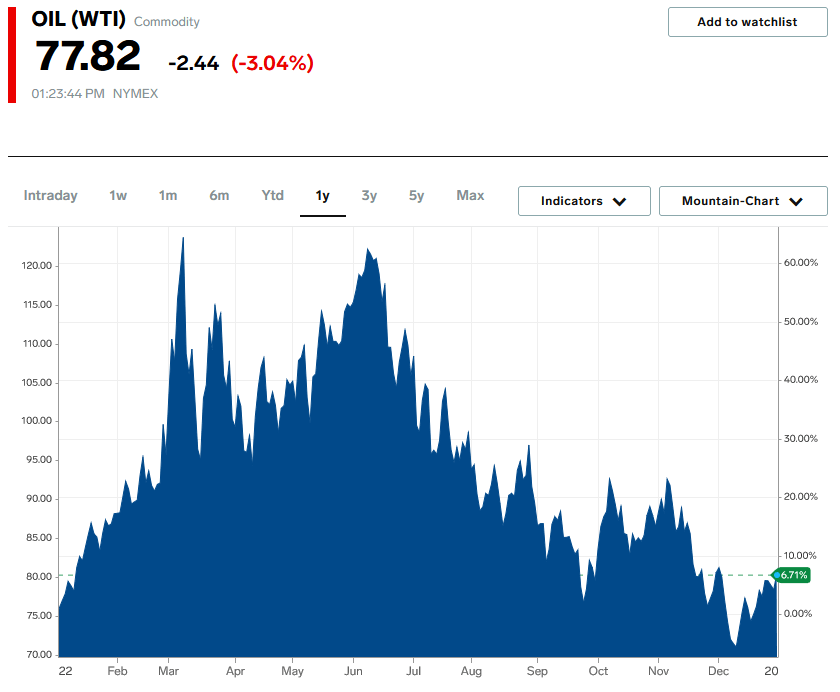Select the 1m chart range

pos(168,195)
